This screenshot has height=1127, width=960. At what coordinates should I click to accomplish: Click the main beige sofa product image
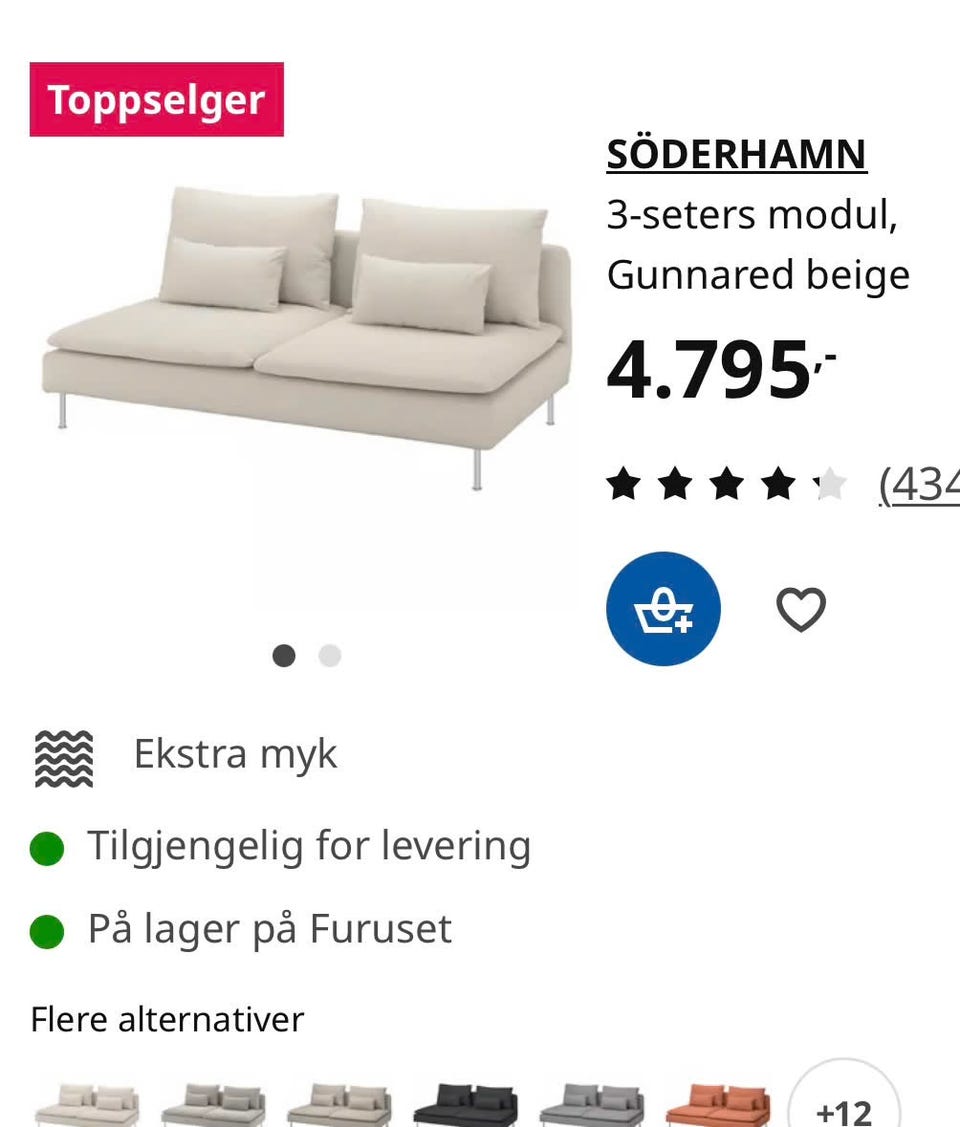coord(307,330)
